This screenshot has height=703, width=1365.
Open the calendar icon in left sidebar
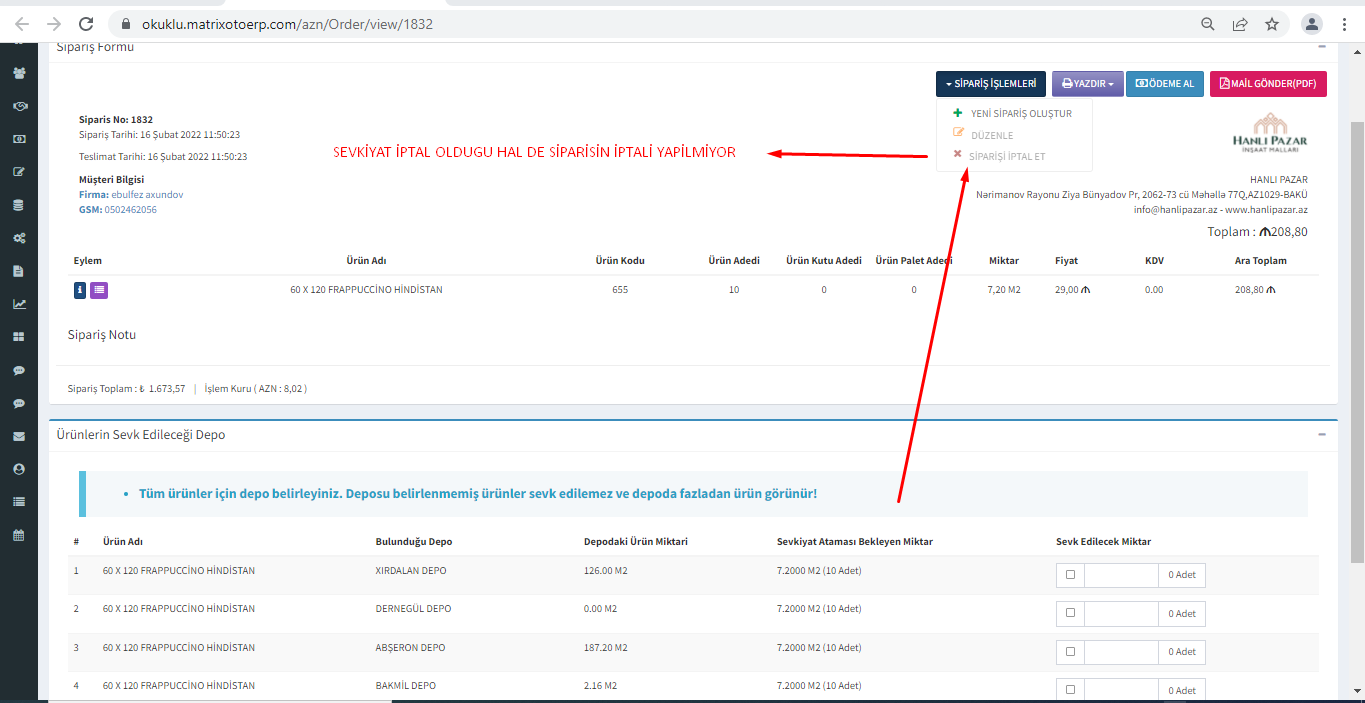click(x=18, y=535)
